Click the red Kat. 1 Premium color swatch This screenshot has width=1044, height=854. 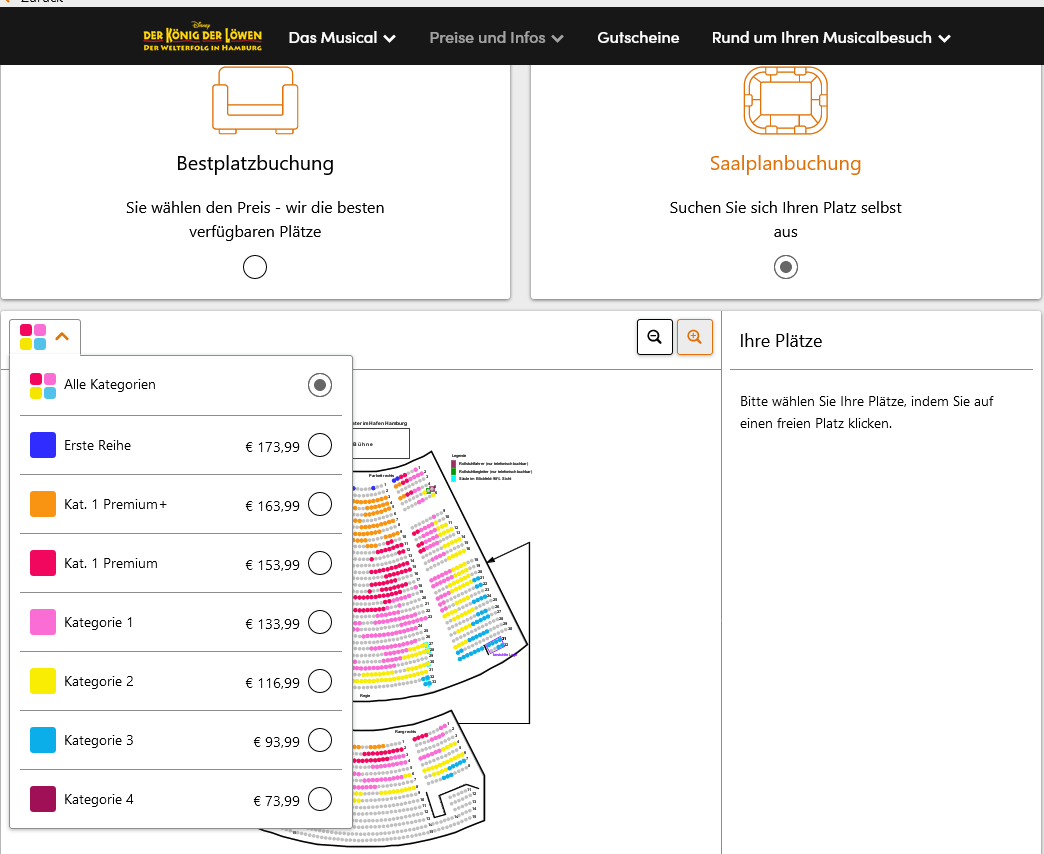tap(42, 562)
